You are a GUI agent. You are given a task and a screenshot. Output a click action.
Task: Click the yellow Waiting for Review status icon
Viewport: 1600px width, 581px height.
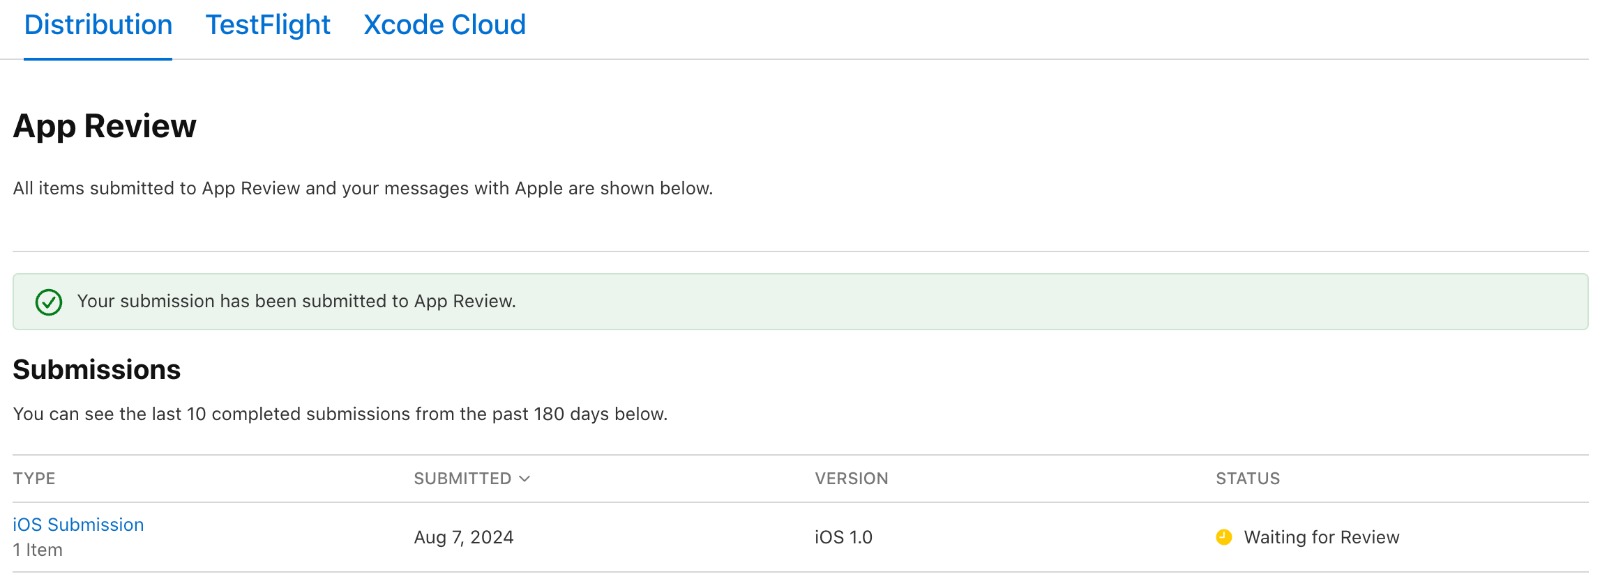pyautogui.click(x=1224, y=537)
